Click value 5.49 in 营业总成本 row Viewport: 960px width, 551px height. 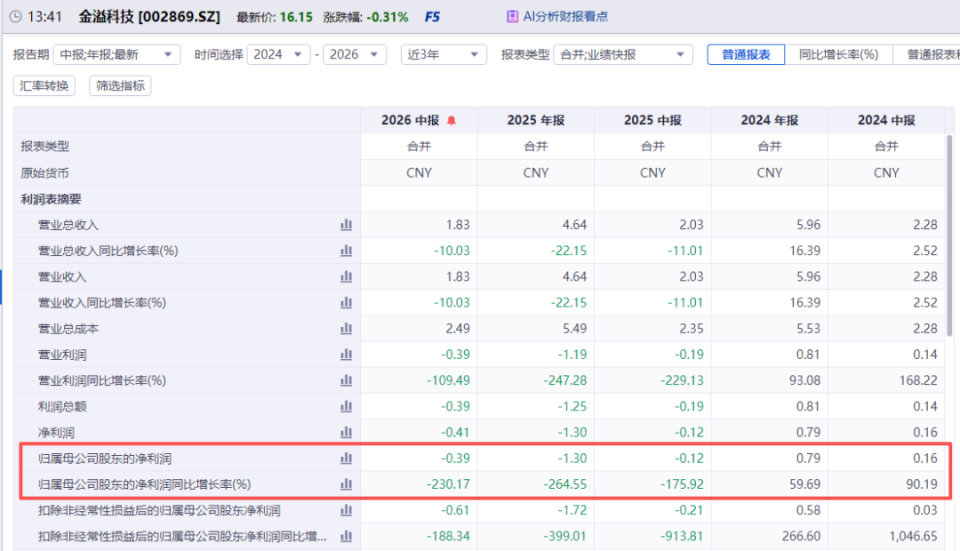click(574, 329)
